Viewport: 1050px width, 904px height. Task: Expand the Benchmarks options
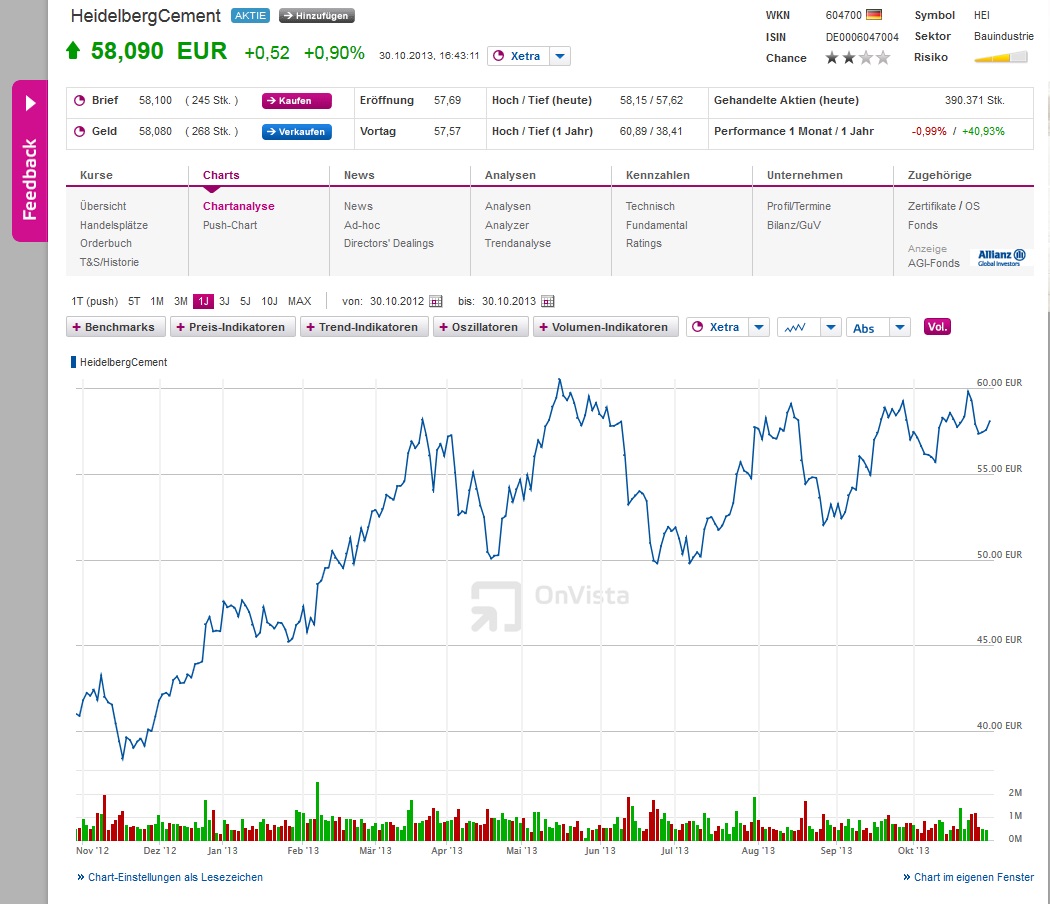pos(115,327)
